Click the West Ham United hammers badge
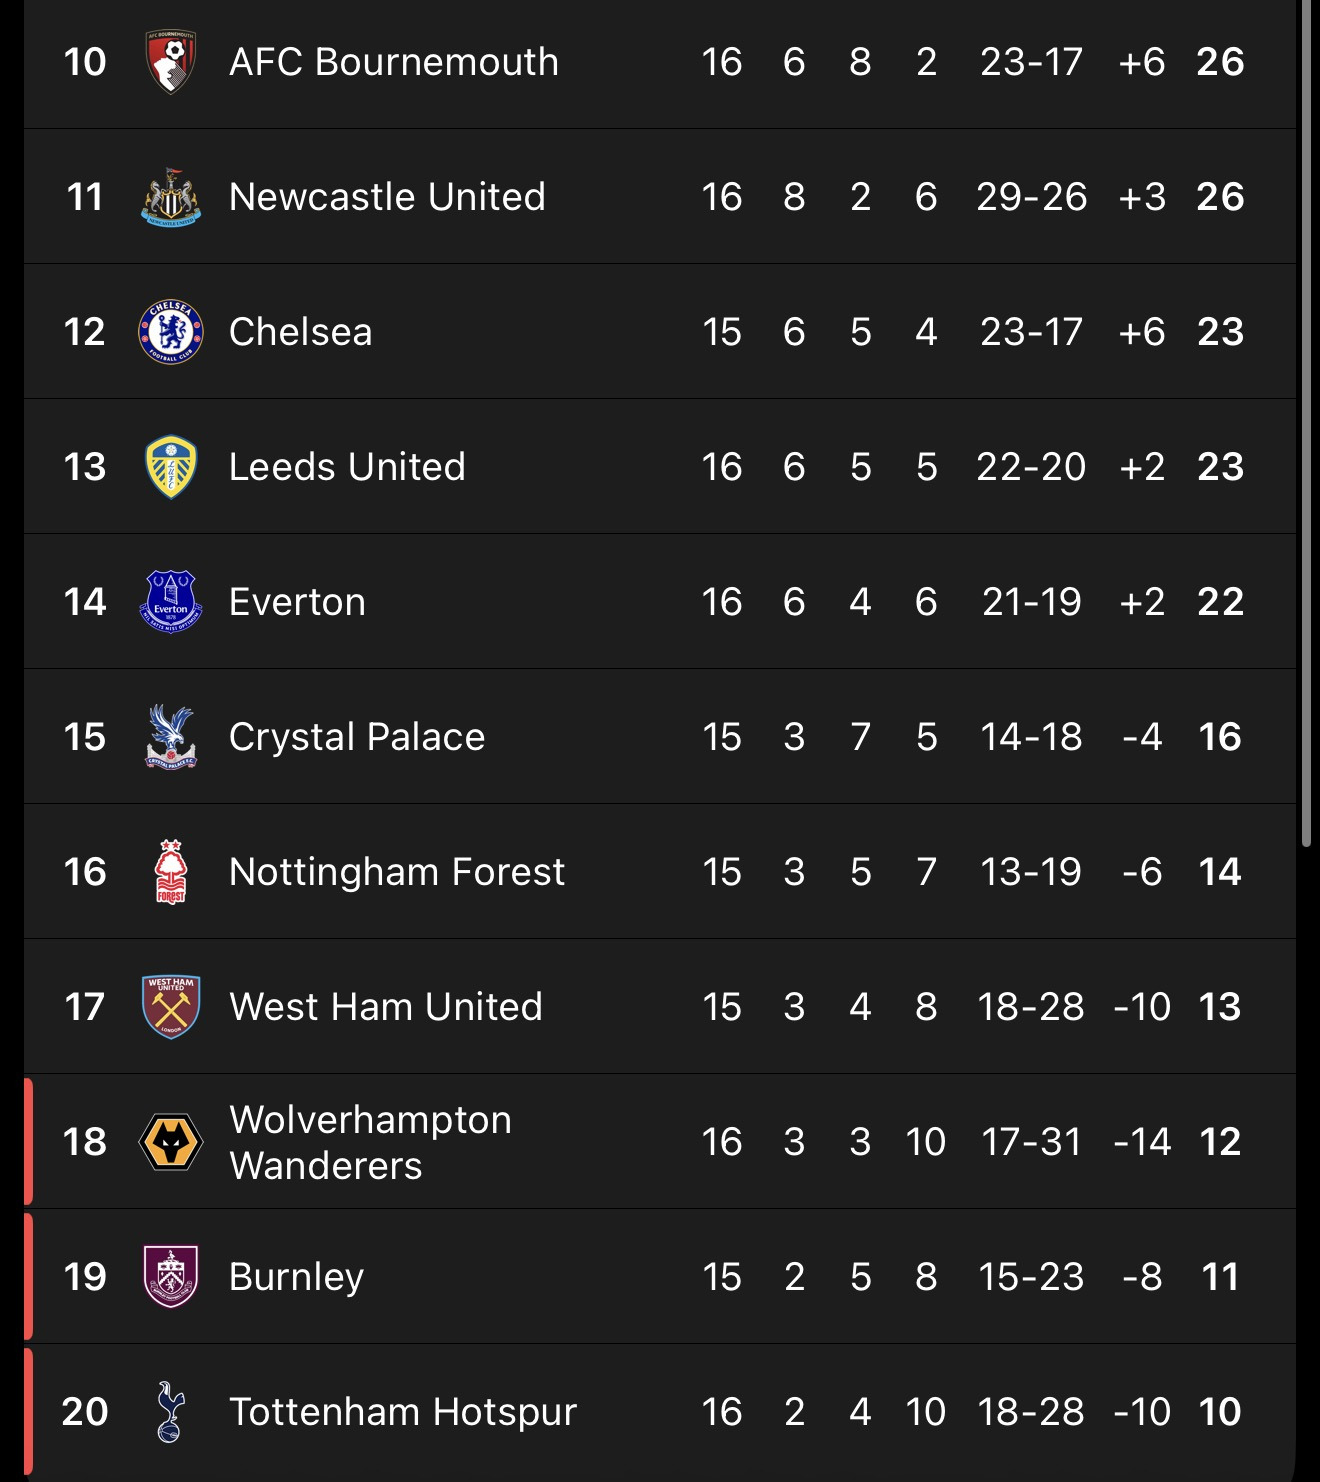Viewport: 1320px width, 1482px height. [171, 1007]
